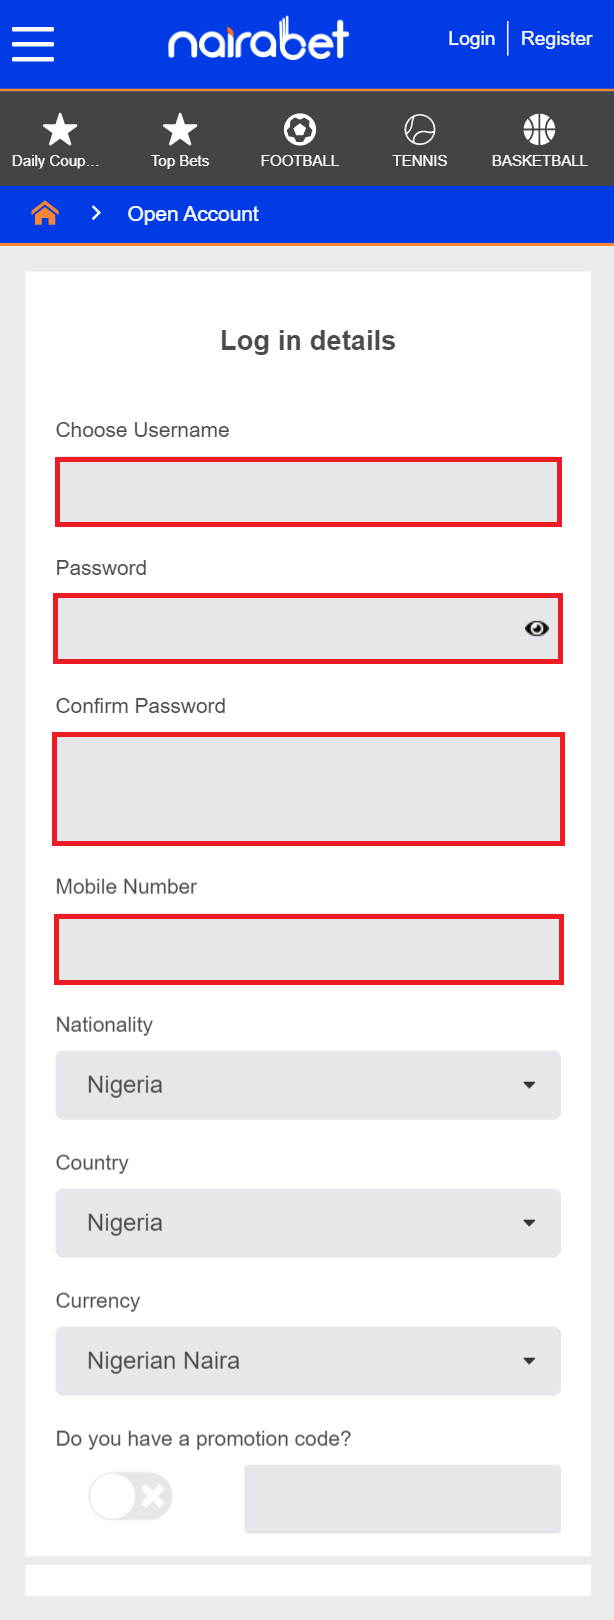
Task: Click the Mobile Number field
Action: 308,949
